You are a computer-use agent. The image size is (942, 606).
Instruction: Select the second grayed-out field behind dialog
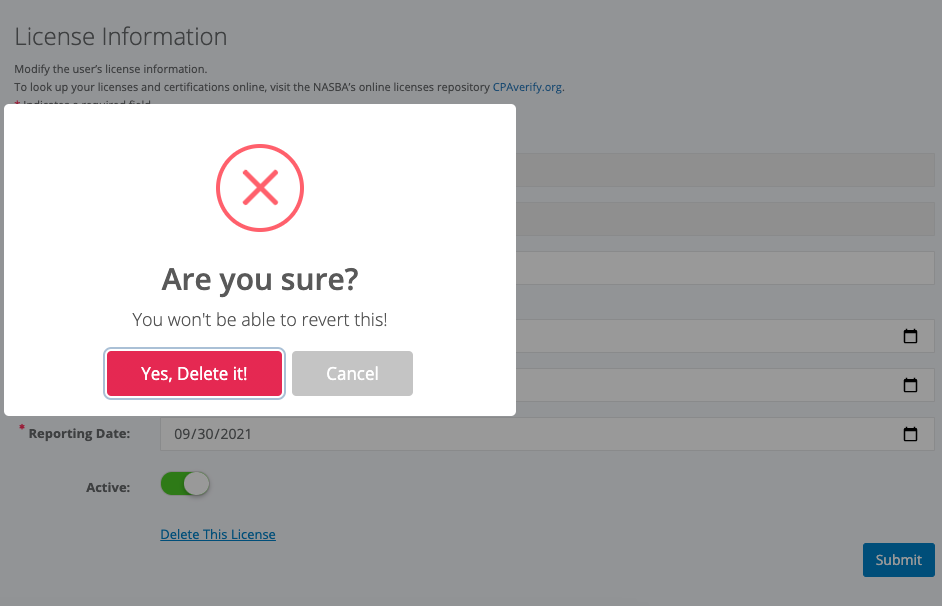tap(725, 219)
